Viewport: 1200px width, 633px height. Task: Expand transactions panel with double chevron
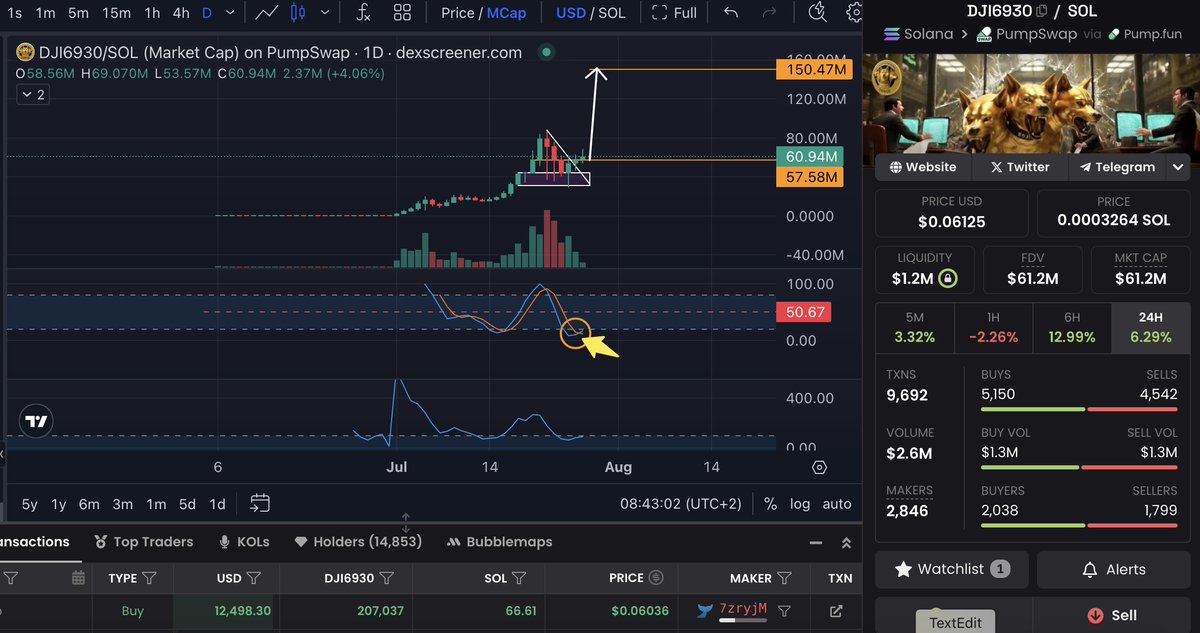point(846,542)
